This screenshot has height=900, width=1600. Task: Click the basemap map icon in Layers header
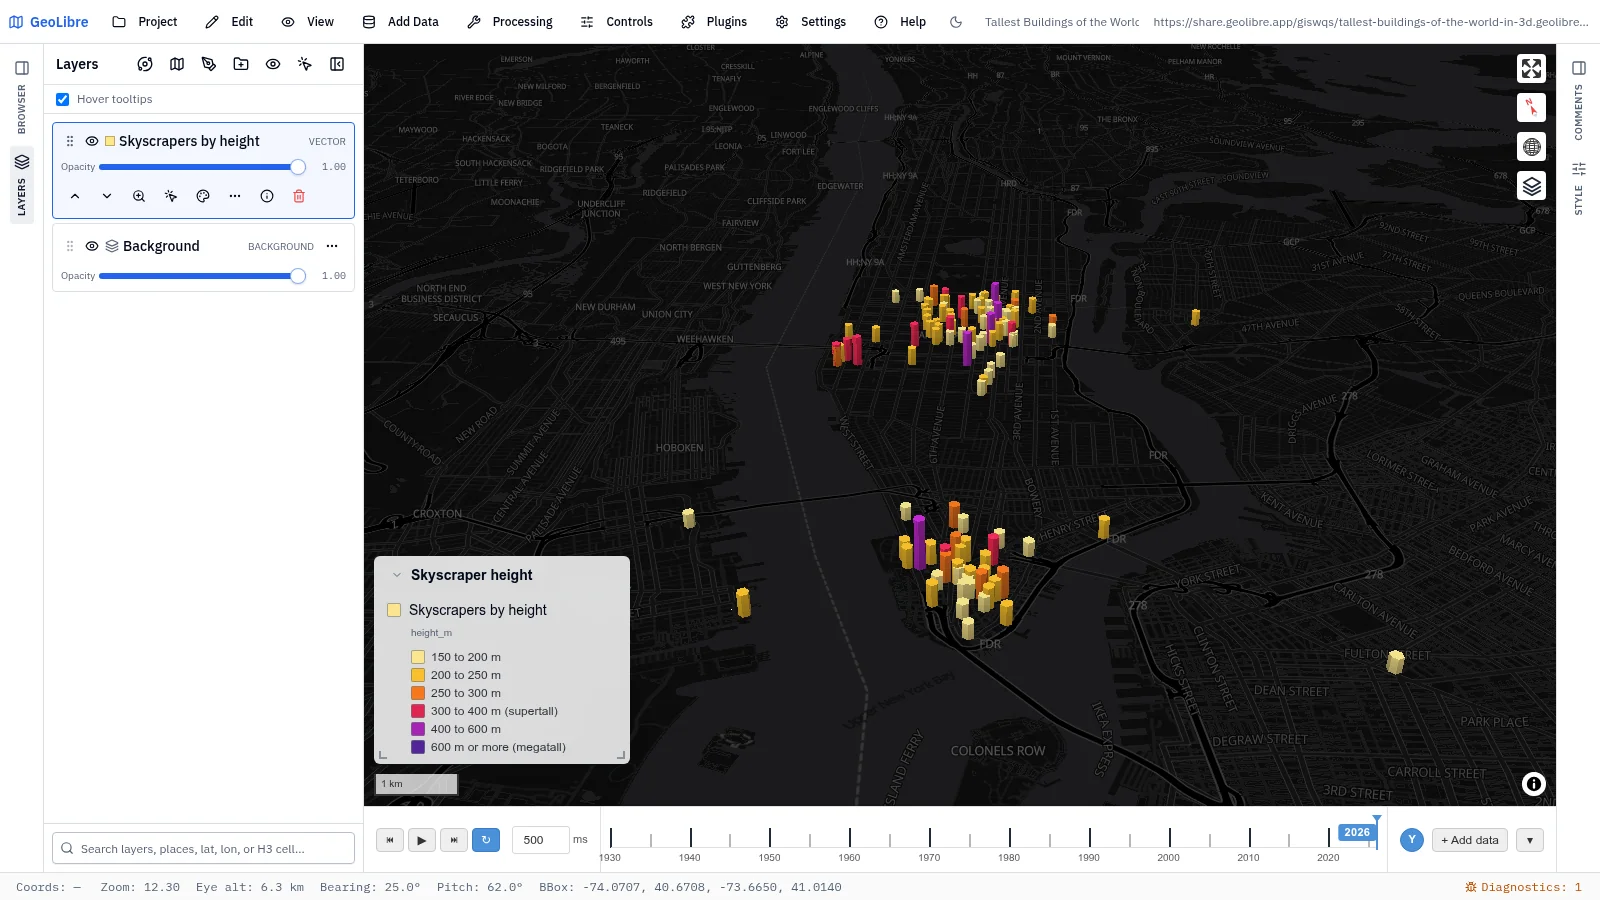[177, 64]
